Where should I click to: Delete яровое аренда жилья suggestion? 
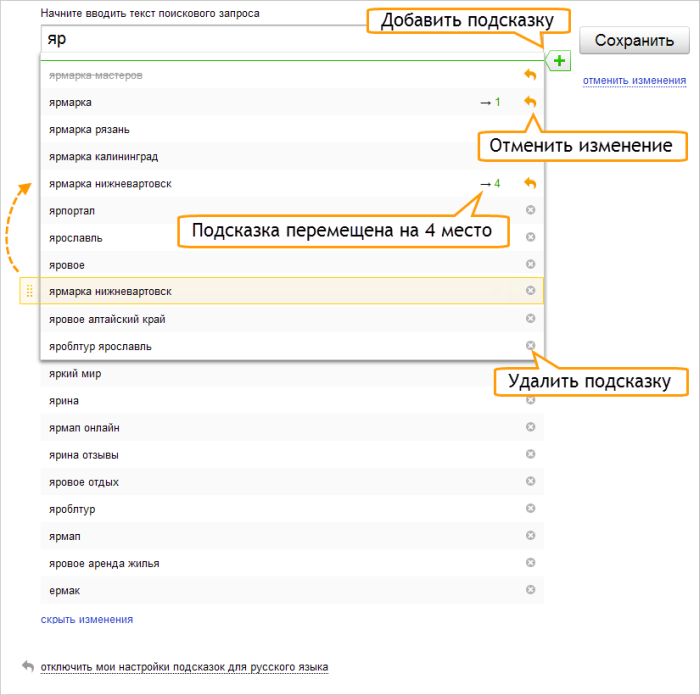(x=530, y=562)
